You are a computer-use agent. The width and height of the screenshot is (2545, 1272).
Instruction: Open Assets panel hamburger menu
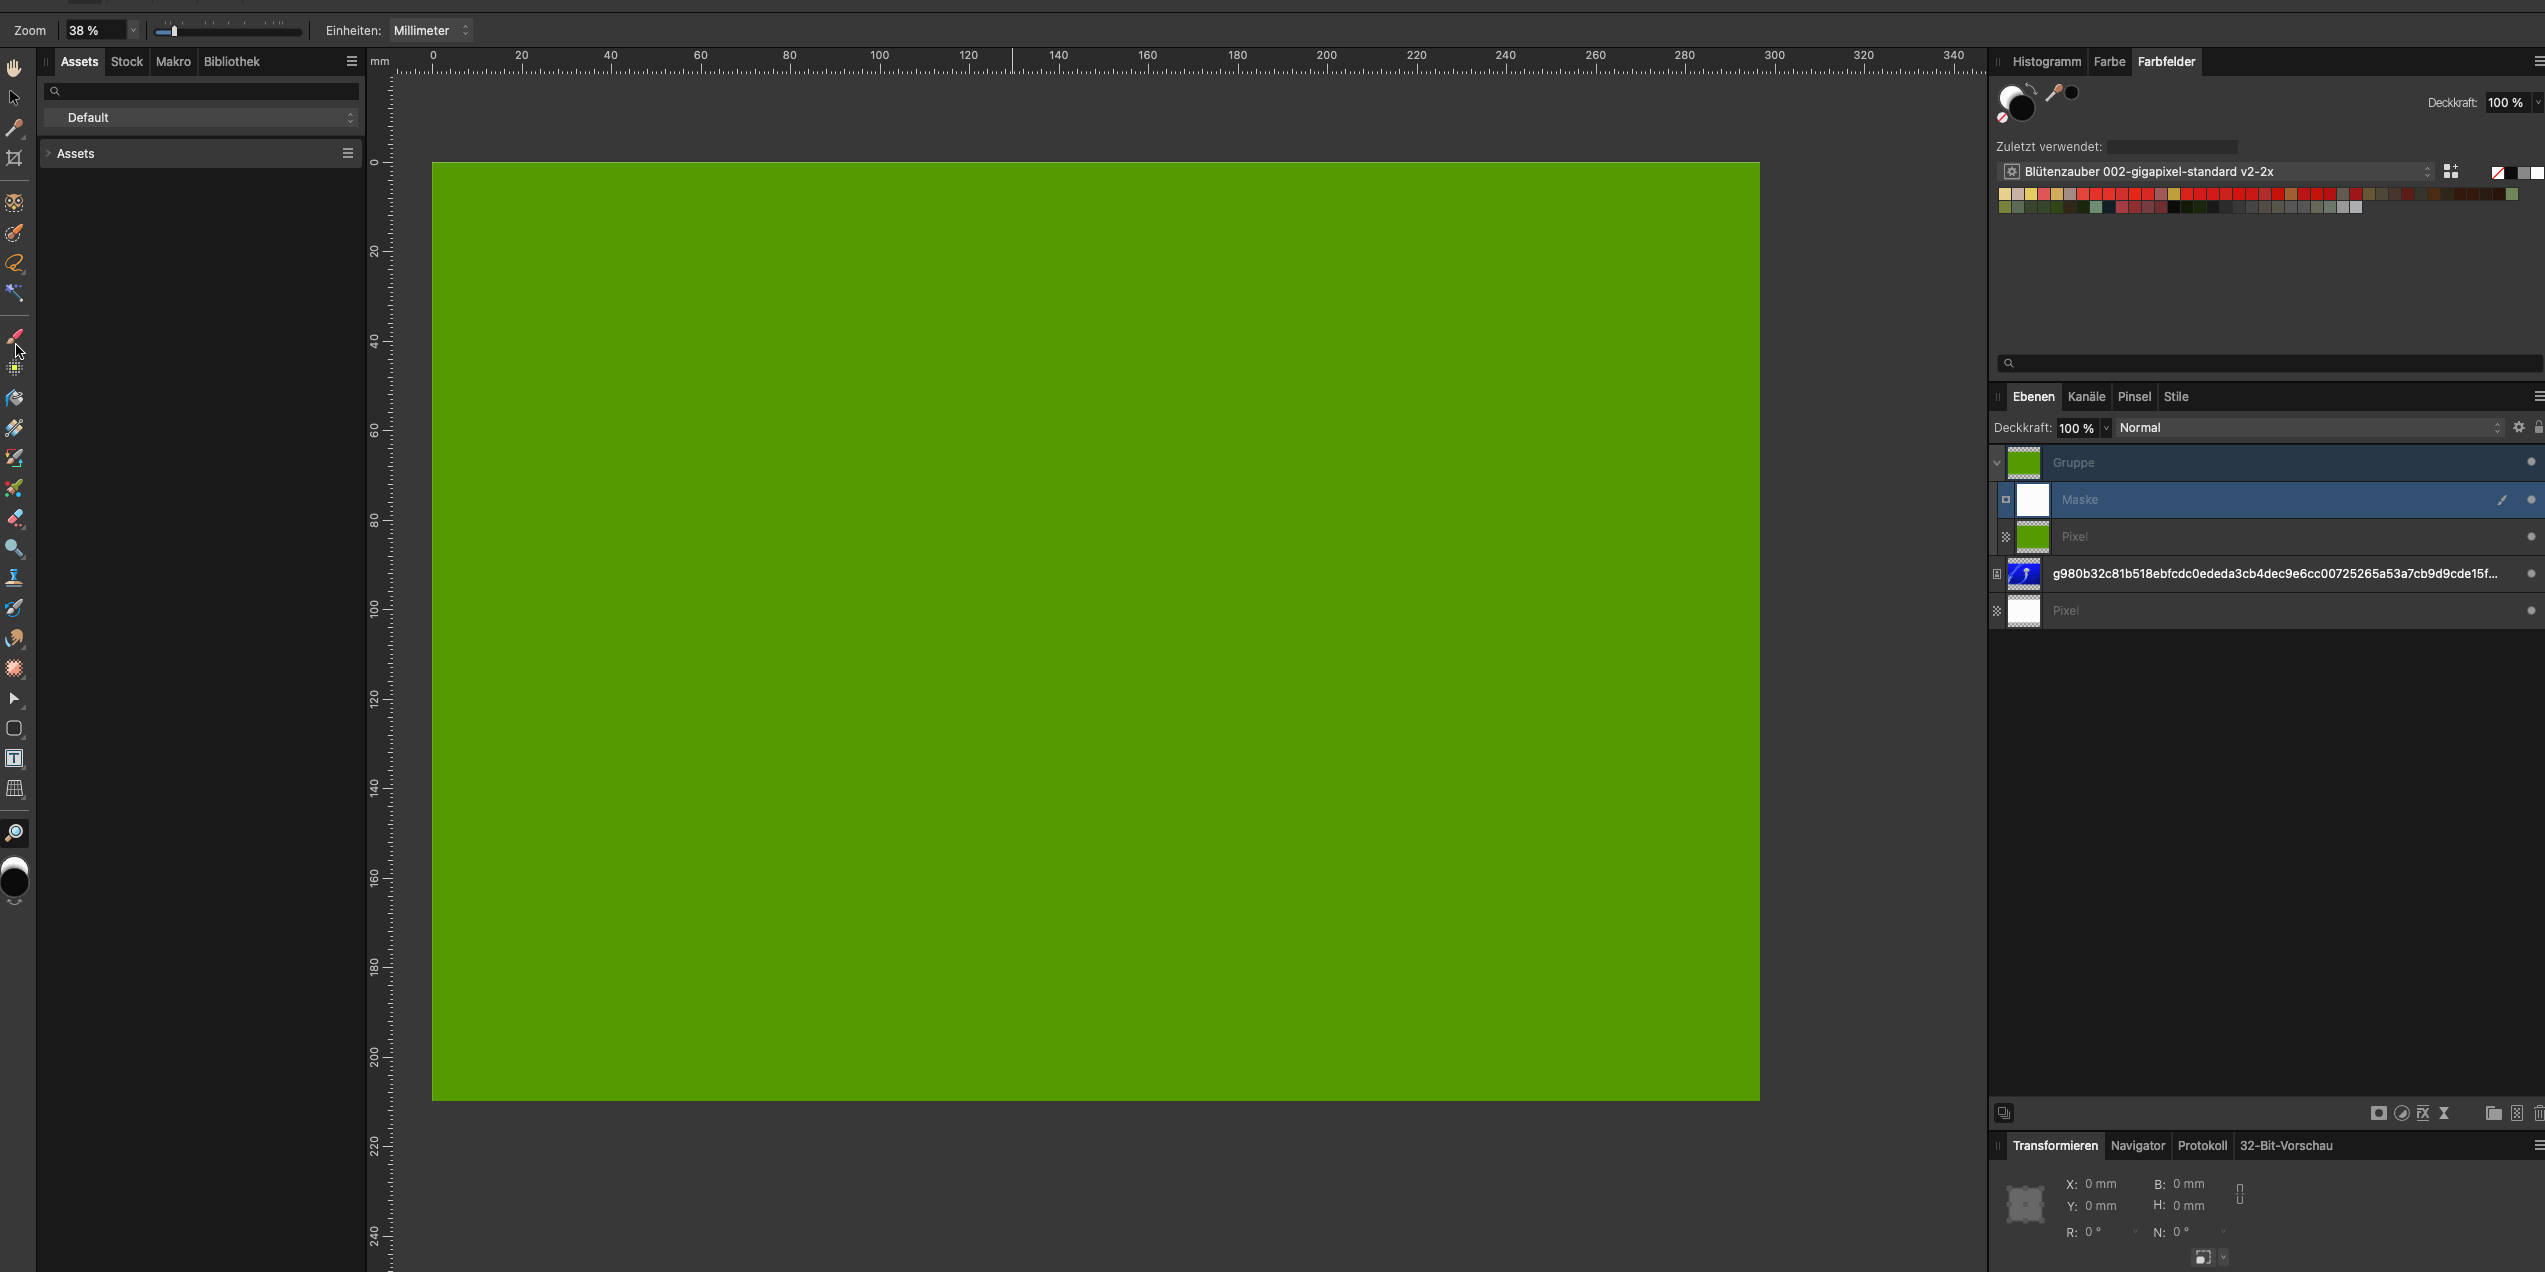point(351,62)
